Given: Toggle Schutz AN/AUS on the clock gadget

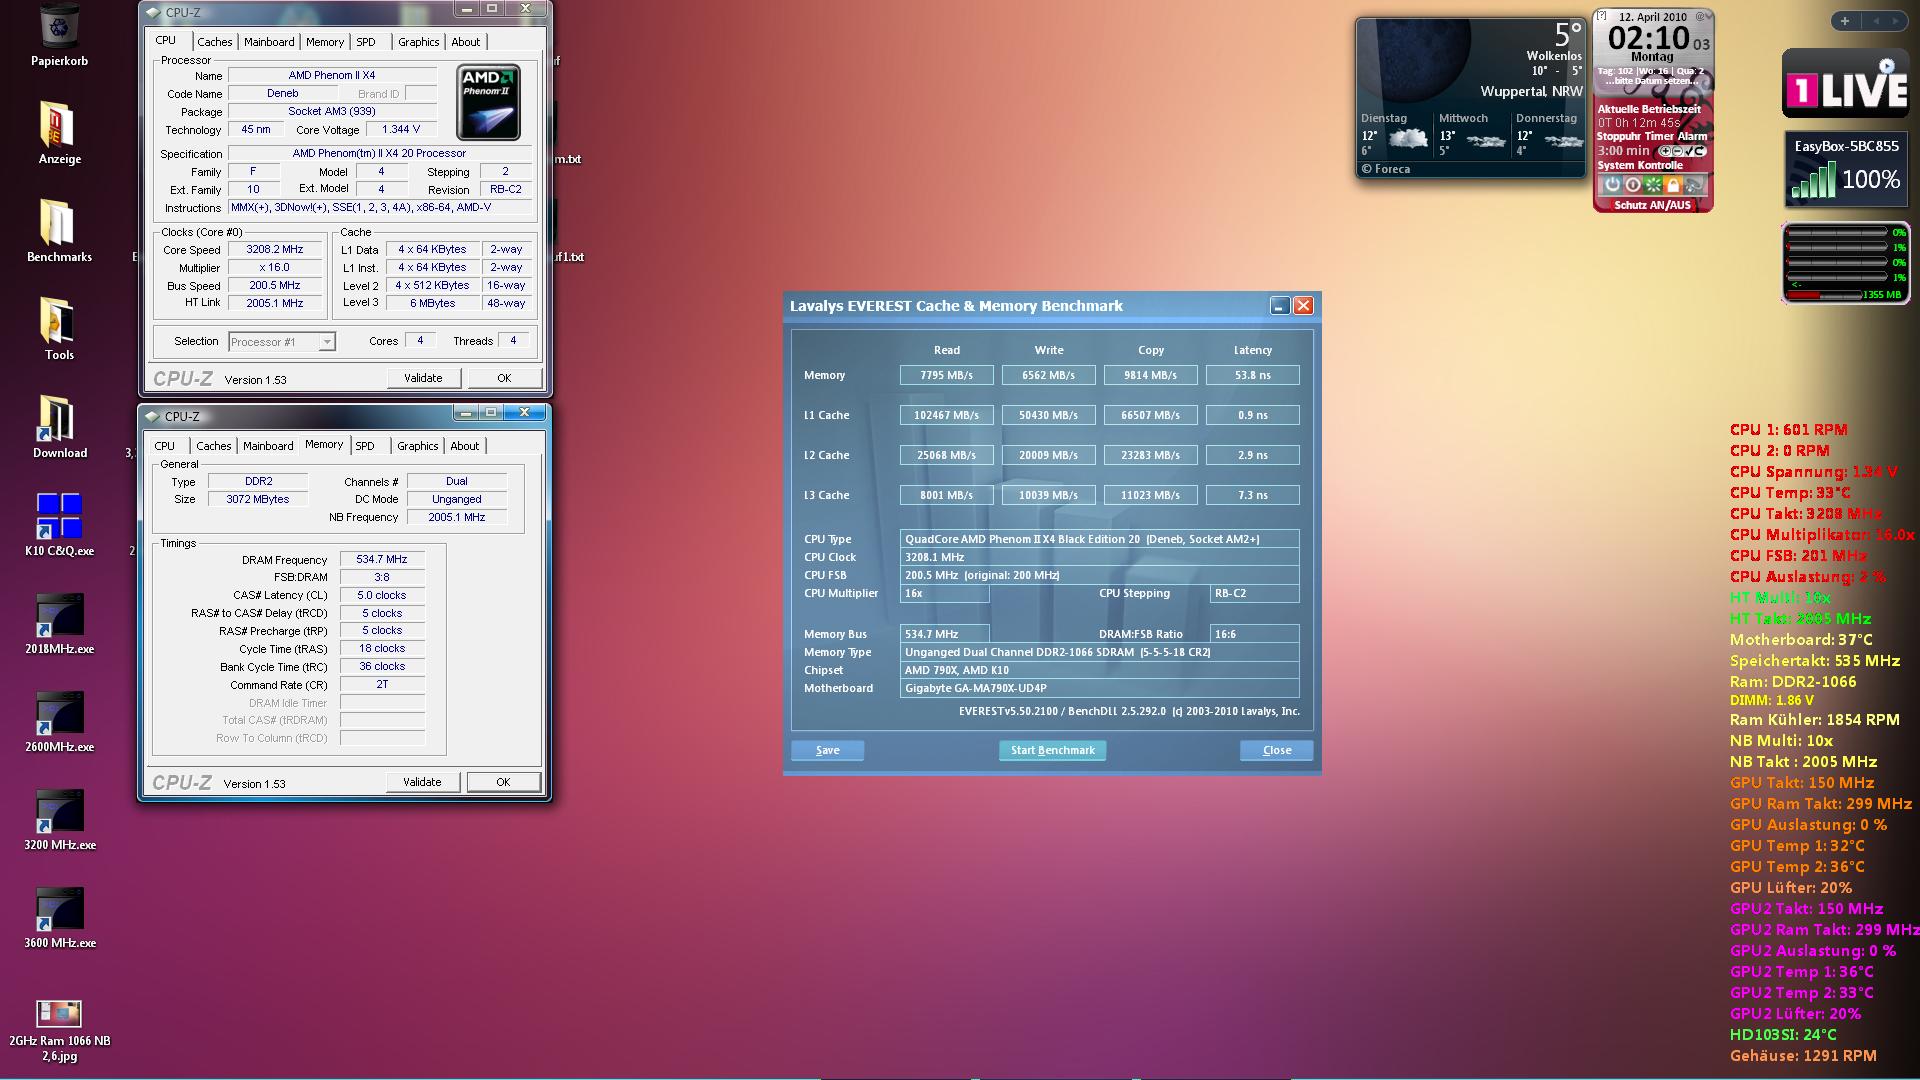Looking at the screenshot, I should pyautogui.click(x=1652, y=205).
